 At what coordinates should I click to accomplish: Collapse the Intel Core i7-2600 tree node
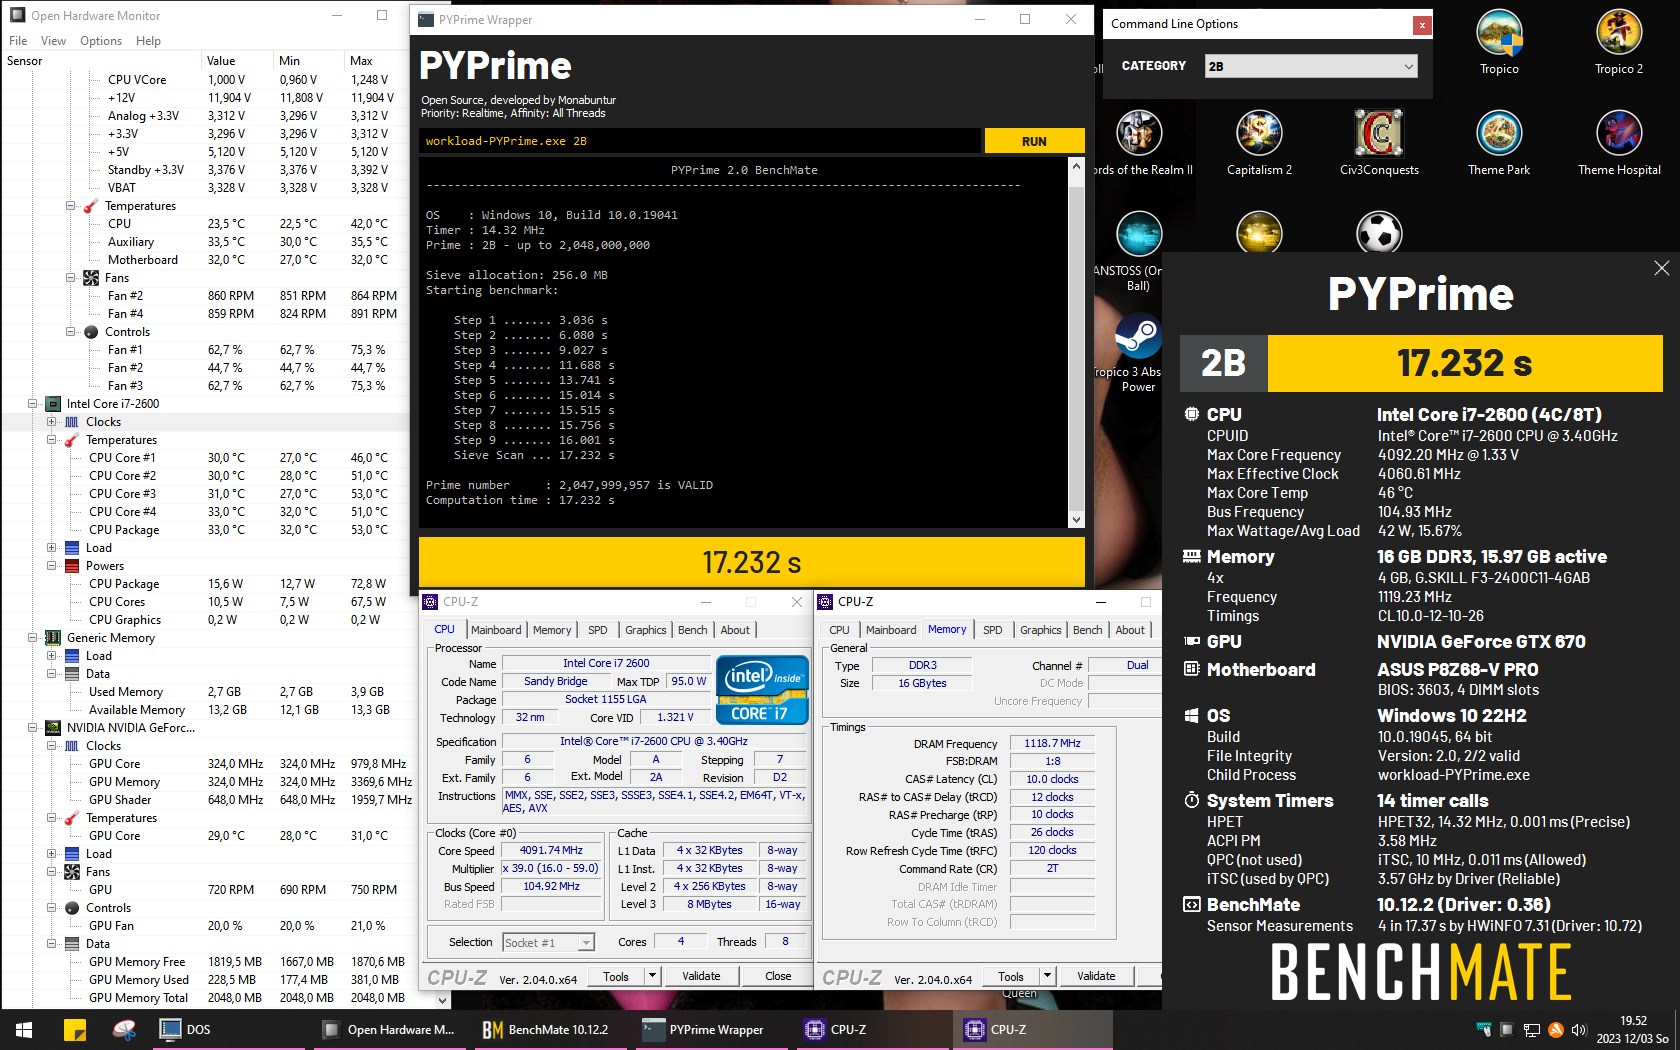coord(32,404)
